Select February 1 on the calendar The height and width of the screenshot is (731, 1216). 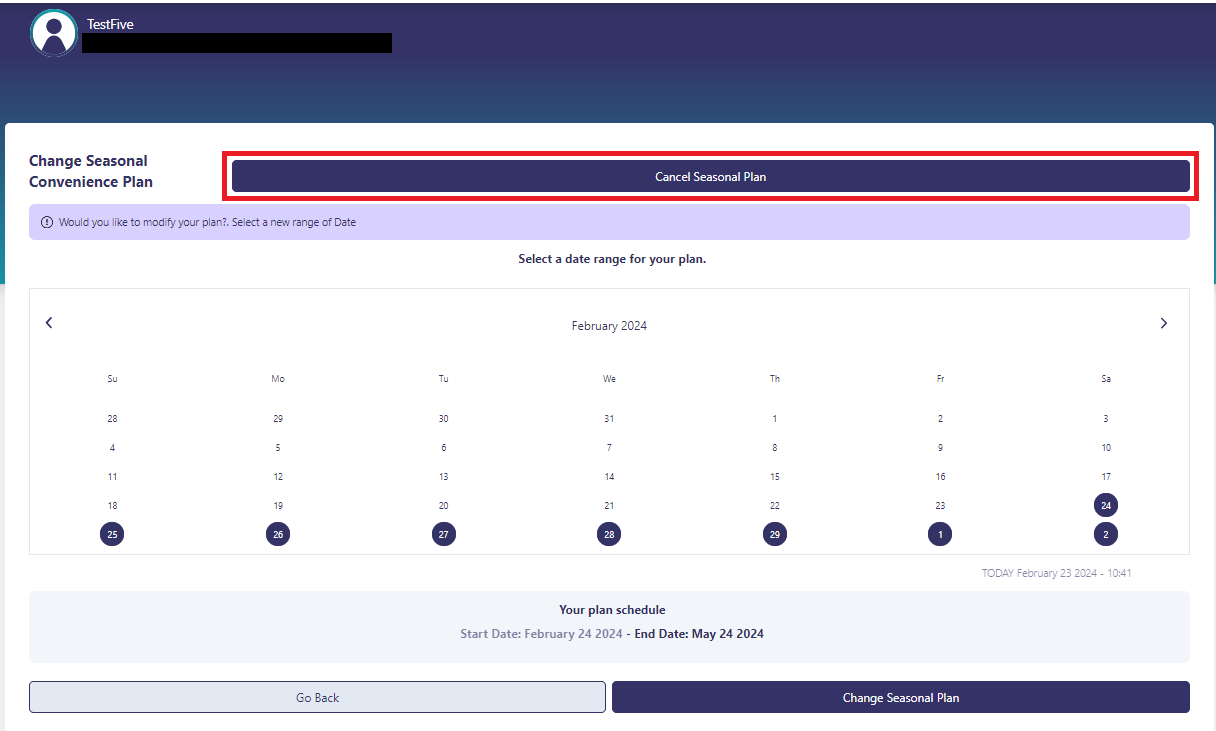tap(774, 418)
